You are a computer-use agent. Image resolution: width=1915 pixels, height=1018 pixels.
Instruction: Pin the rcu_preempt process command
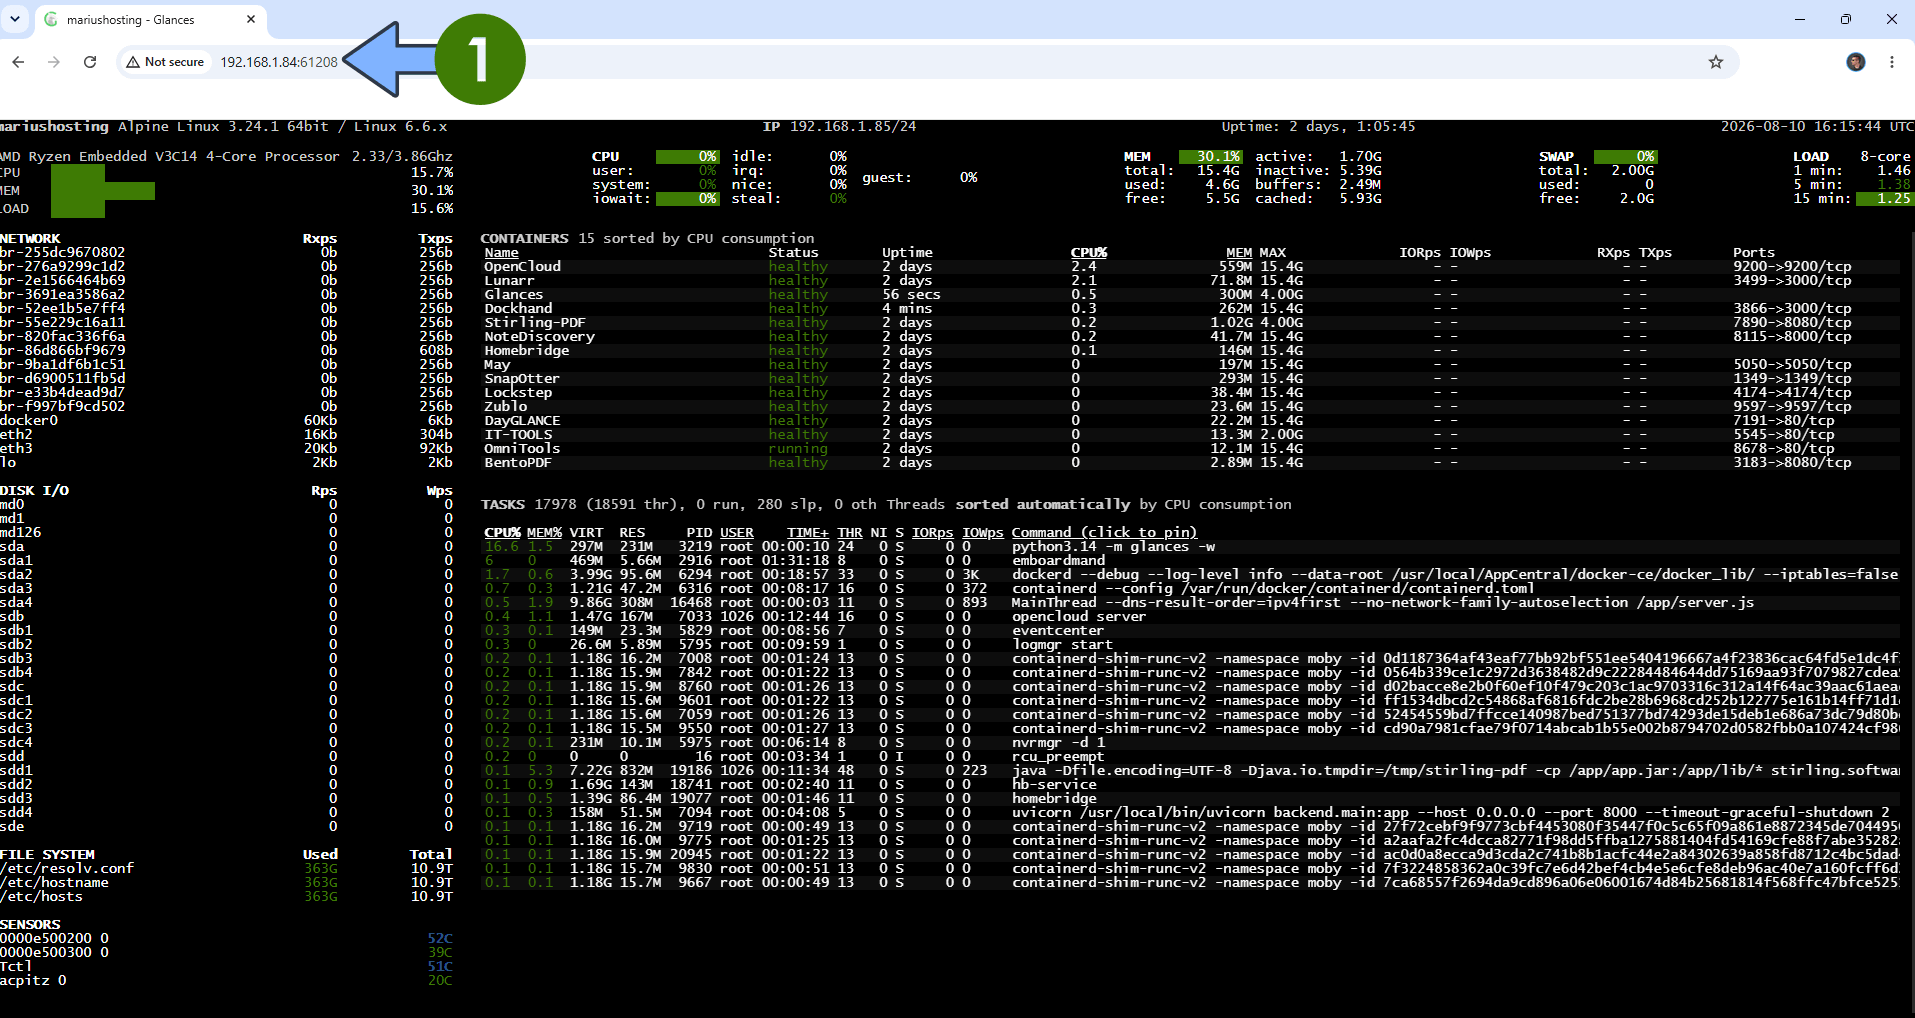click(x=1058, y=757)
